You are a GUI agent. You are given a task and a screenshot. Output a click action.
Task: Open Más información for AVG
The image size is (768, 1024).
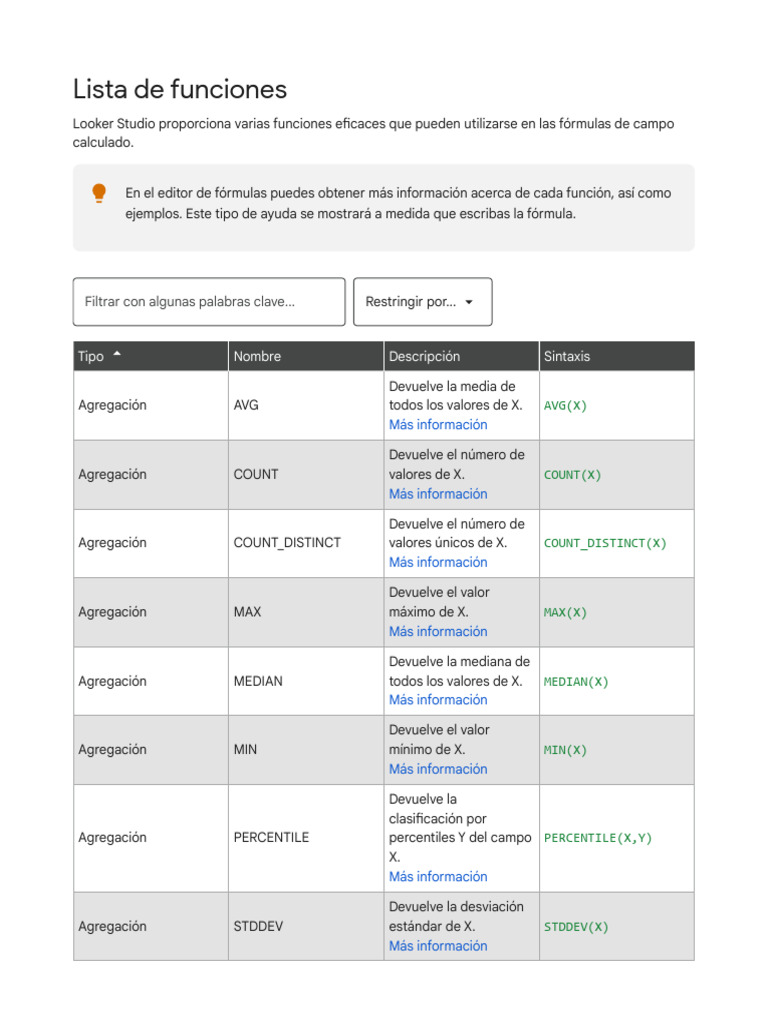(438, 424)
